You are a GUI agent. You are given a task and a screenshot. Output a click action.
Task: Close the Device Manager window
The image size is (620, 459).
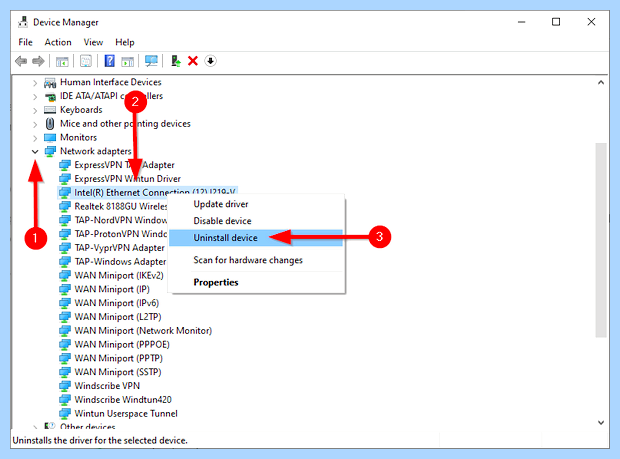591,22
